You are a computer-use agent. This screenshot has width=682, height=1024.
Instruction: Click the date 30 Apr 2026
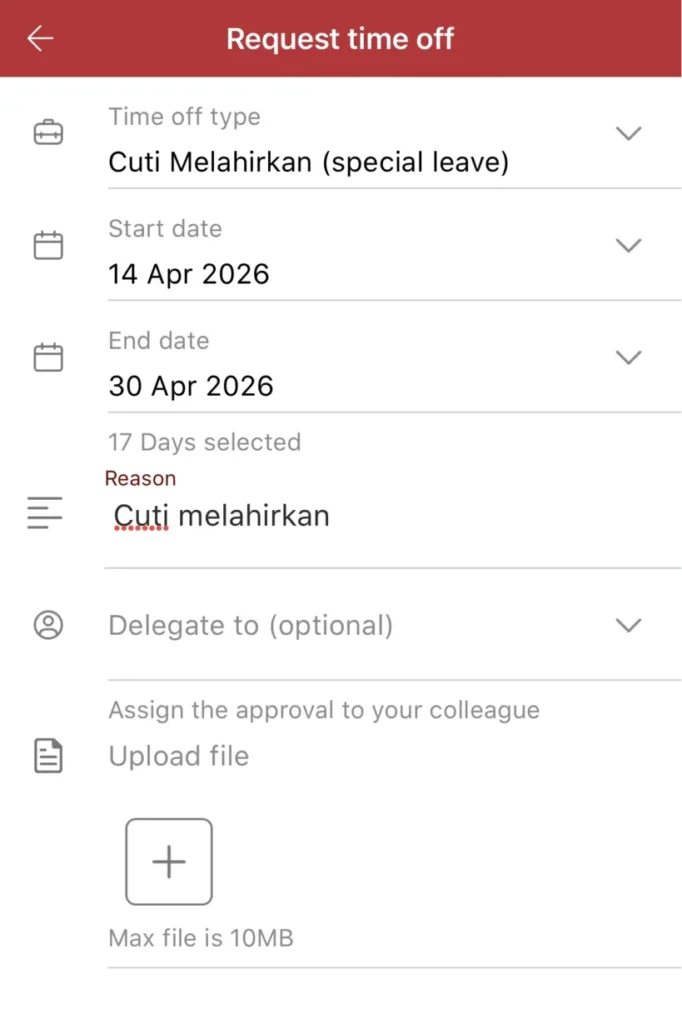pyautogui.click(x=191, y=385)
